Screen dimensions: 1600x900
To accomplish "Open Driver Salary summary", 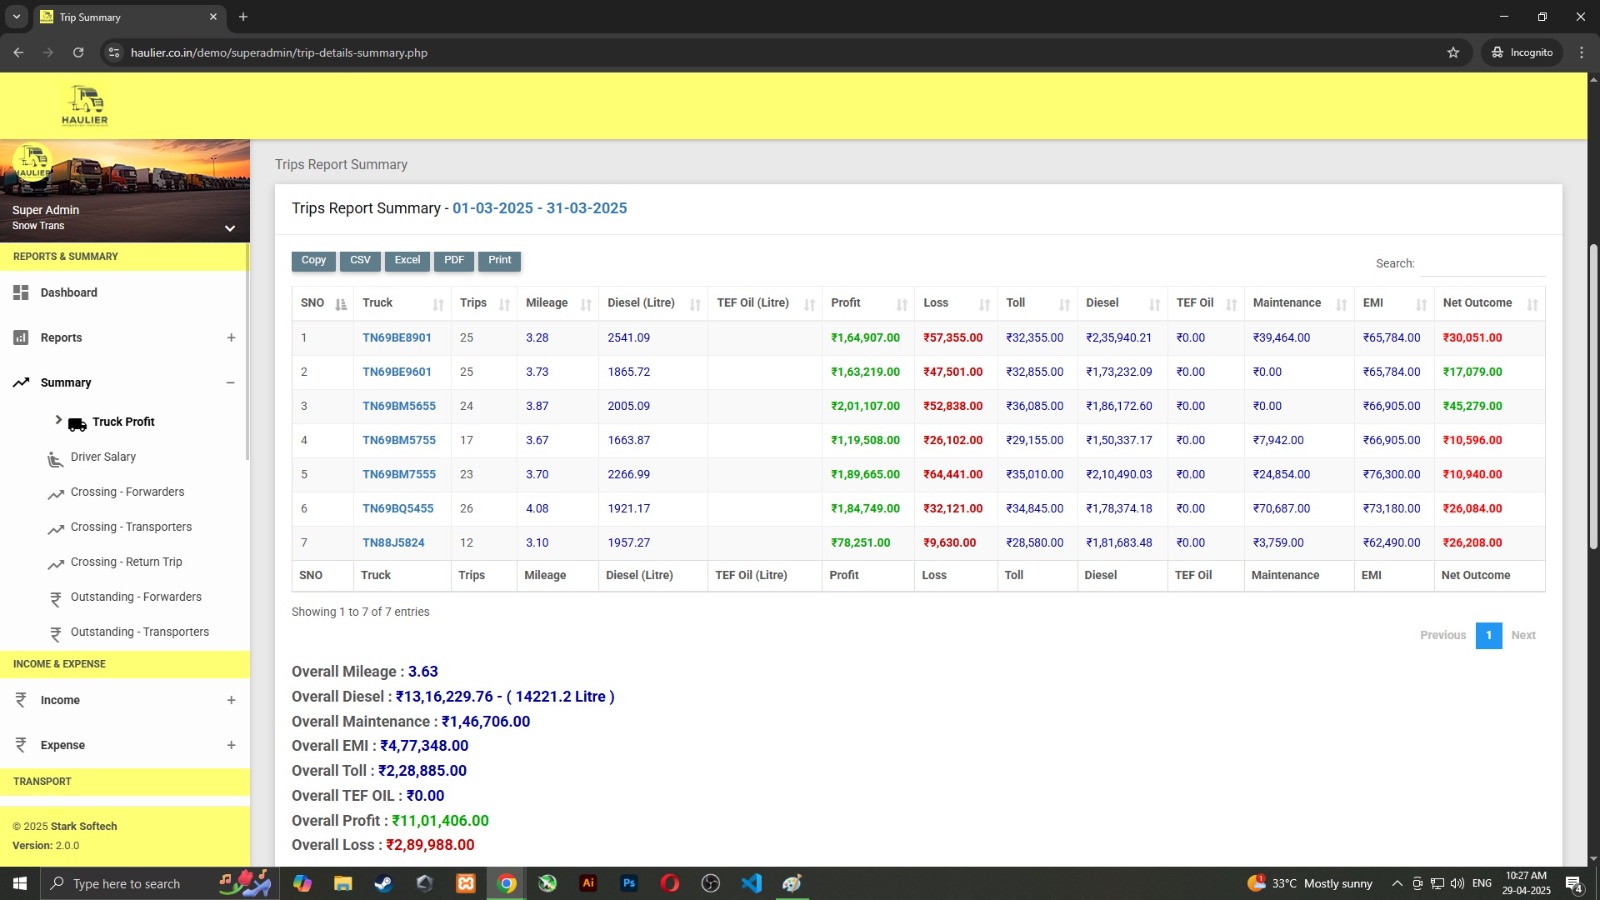I will [x=103, y=457].
